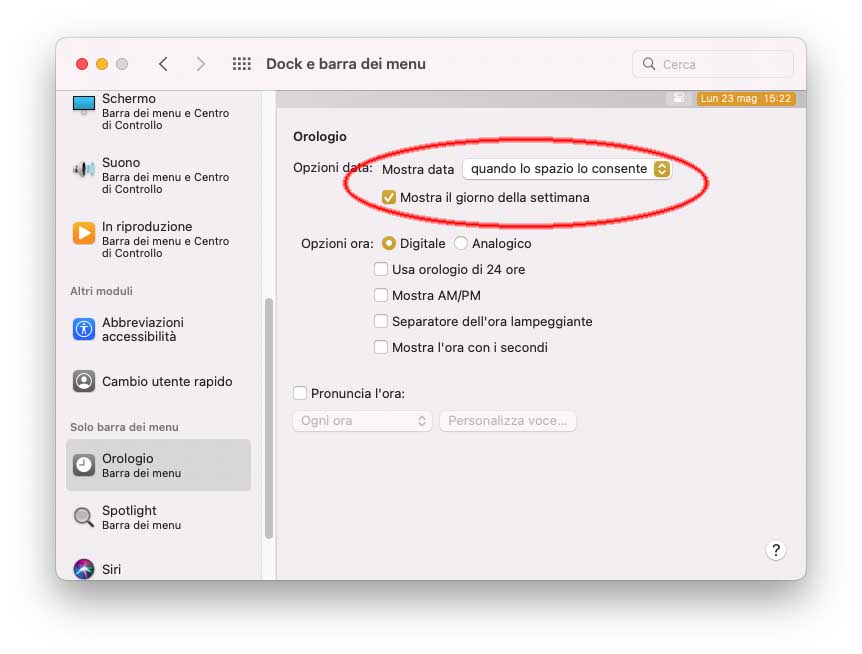Select the Suono speaker icon
Image resolution: width=862 pixels, height=654 pixels.
tap(84, 169)
